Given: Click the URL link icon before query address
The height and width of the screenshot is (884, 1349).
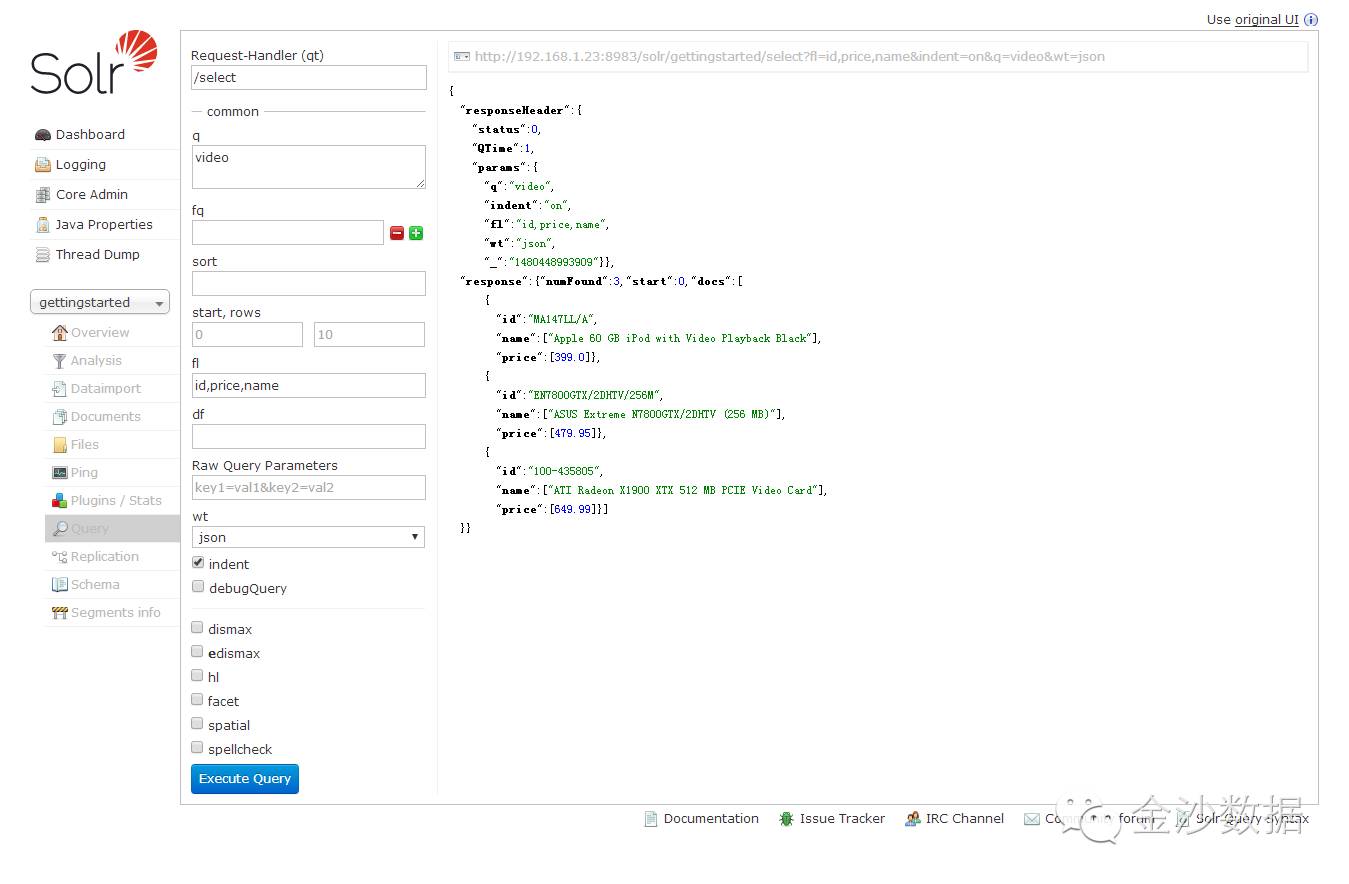Looking at the screenshot, I should tap(461, 57).
